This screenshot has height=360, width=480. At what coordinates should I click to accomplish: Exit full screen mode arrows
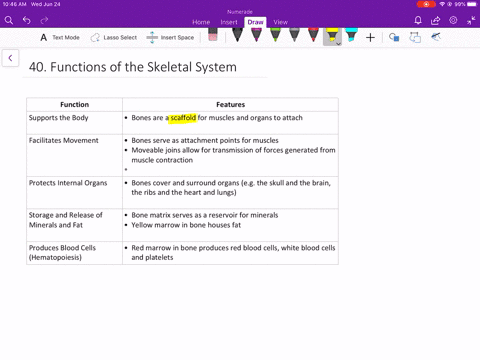(x=471, y=20)
